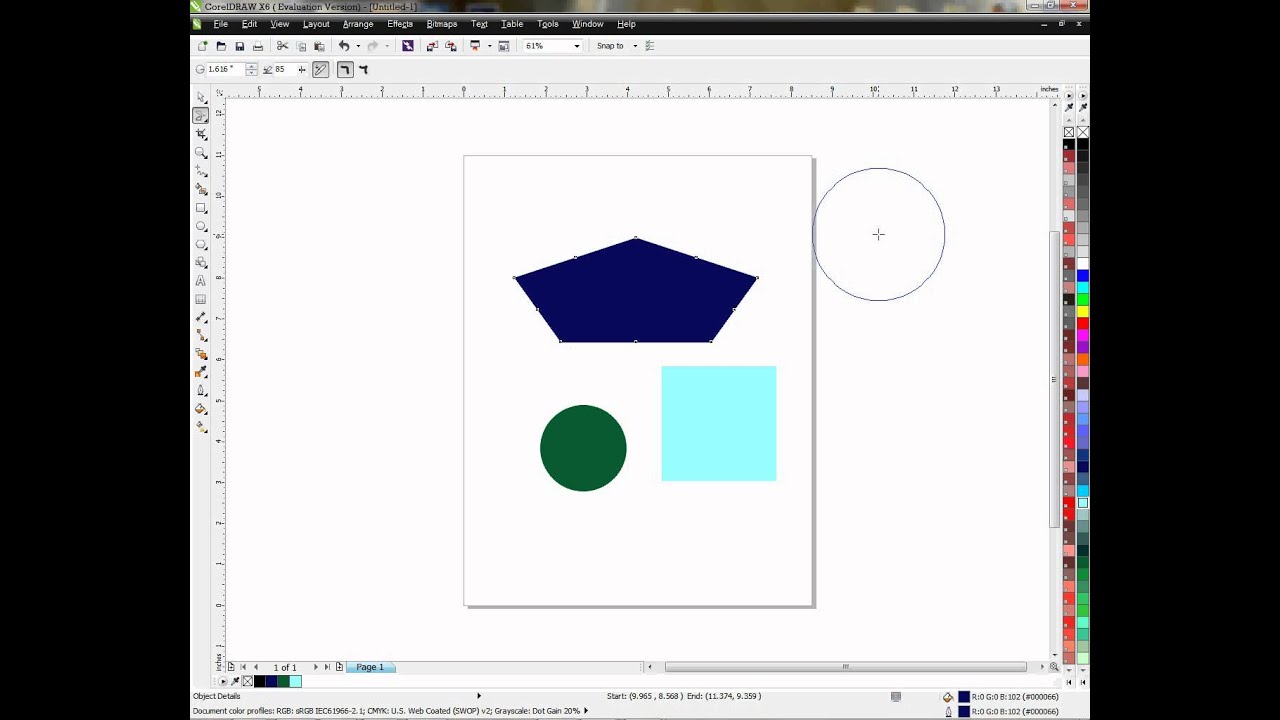This screenshot has height=720, width=1280.
Task: Toggle the pen pressure button
Action: point(320,70)
